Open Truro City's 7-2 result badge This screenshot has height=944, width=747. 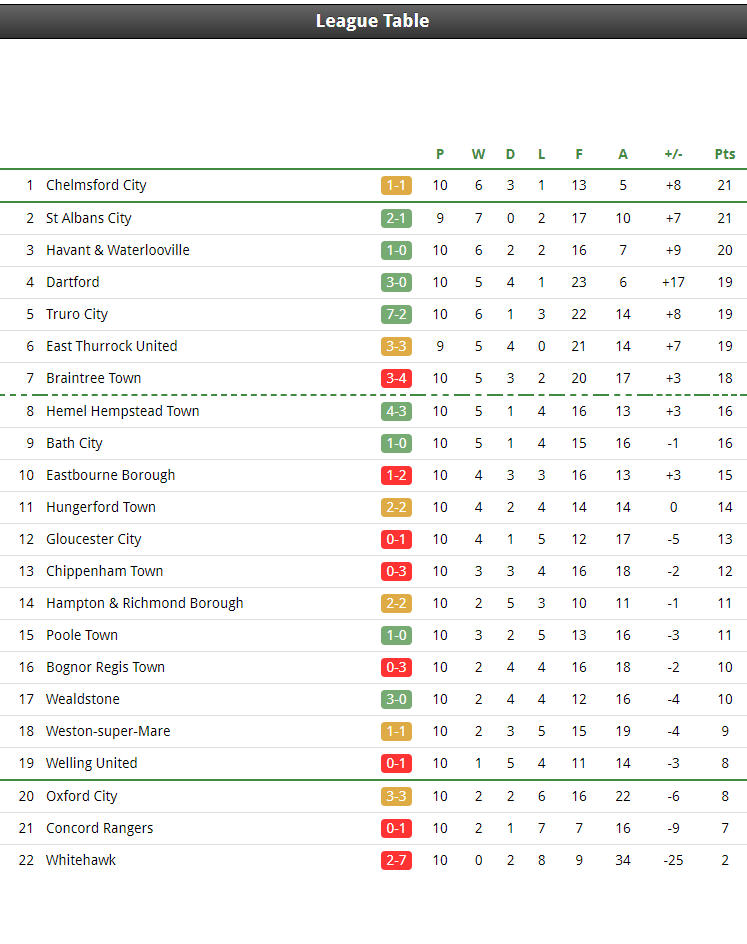coord(396,314)
